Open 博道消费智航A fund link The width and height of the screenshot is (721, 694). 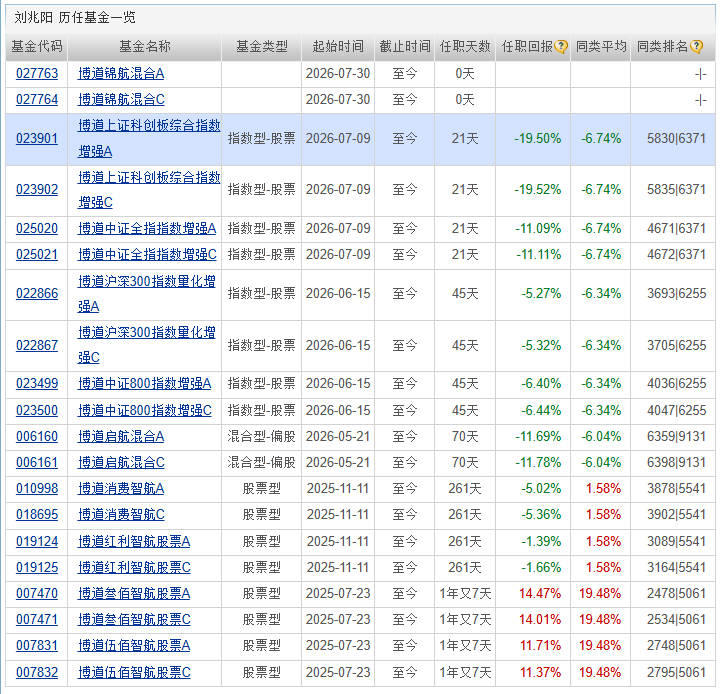(x=121, y=489)
